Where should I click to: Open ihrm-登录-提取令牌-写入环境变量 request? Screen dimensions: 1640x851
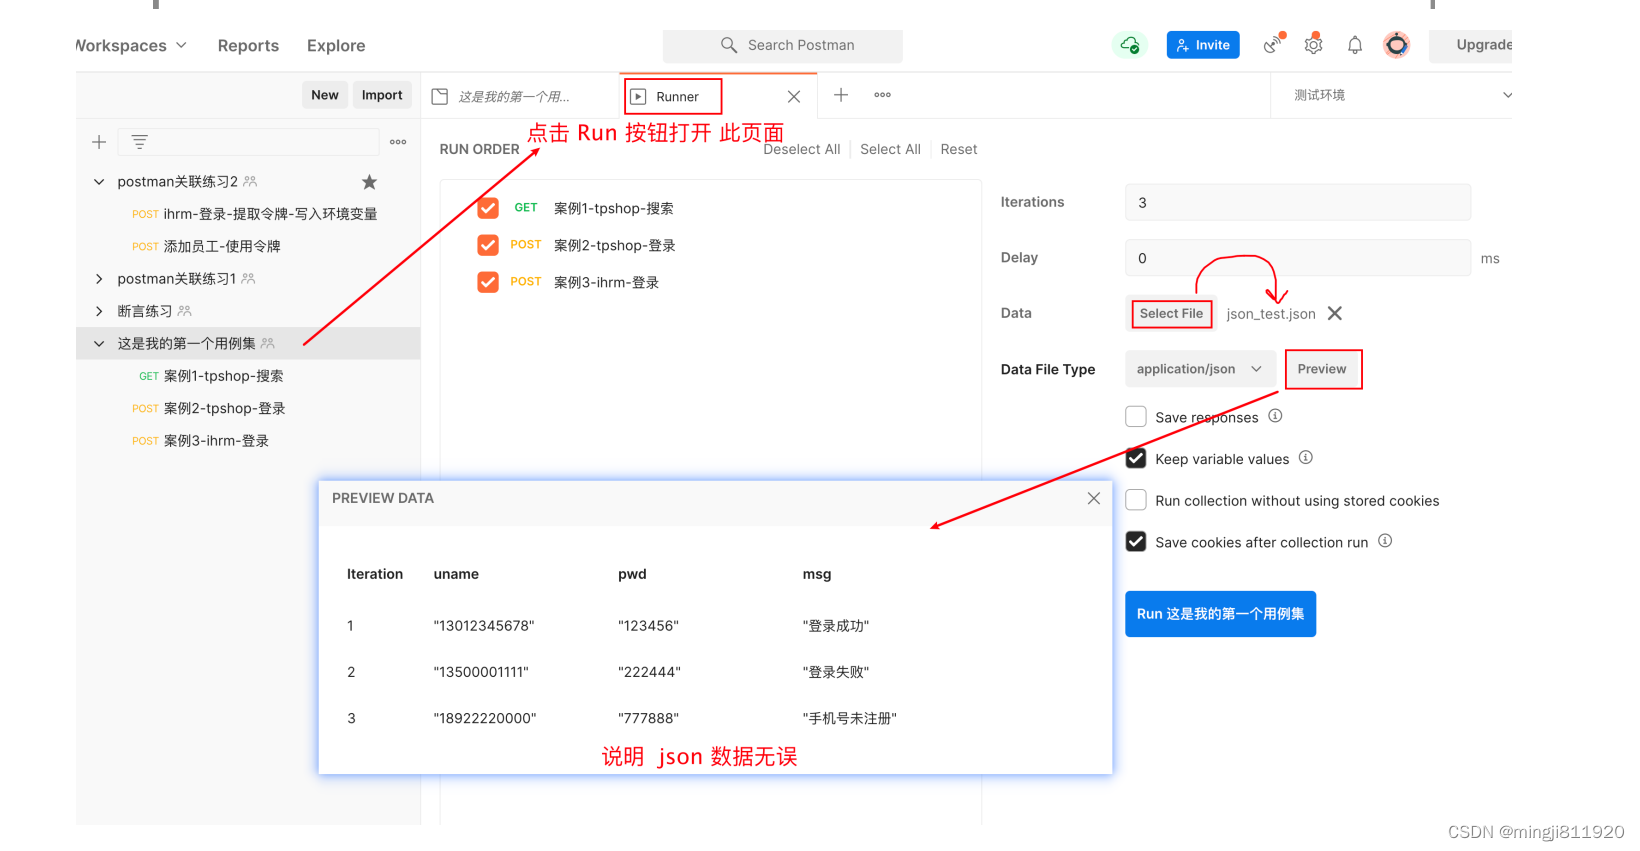pos(270,214)
